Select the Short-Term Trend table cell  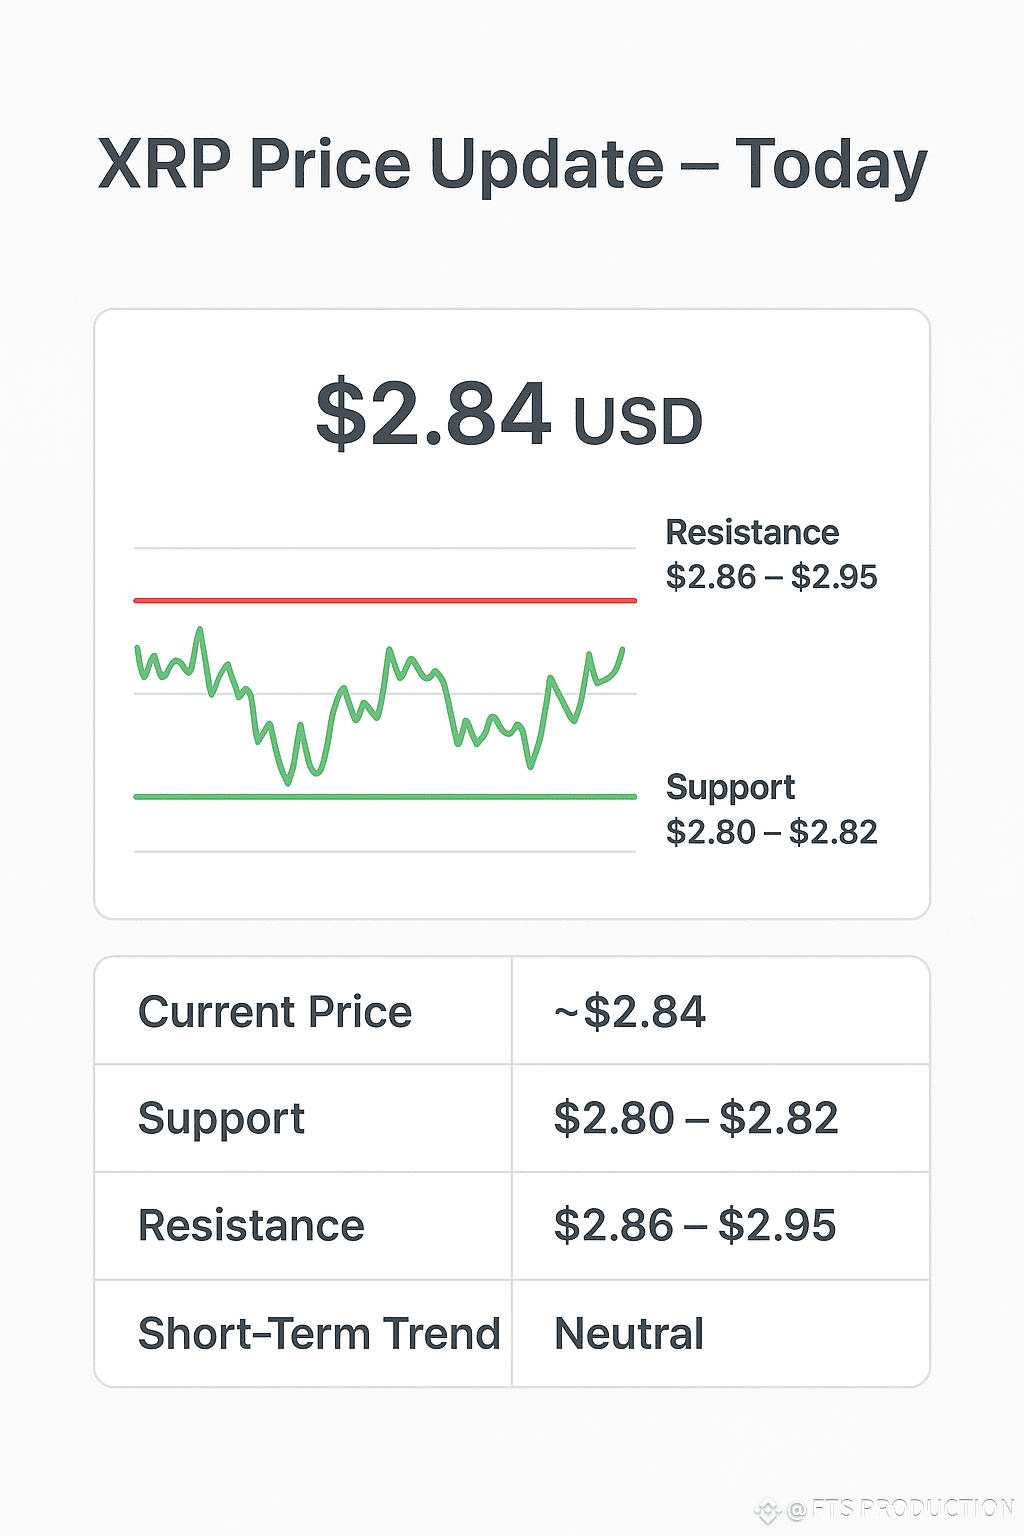tap(319, 1334)
